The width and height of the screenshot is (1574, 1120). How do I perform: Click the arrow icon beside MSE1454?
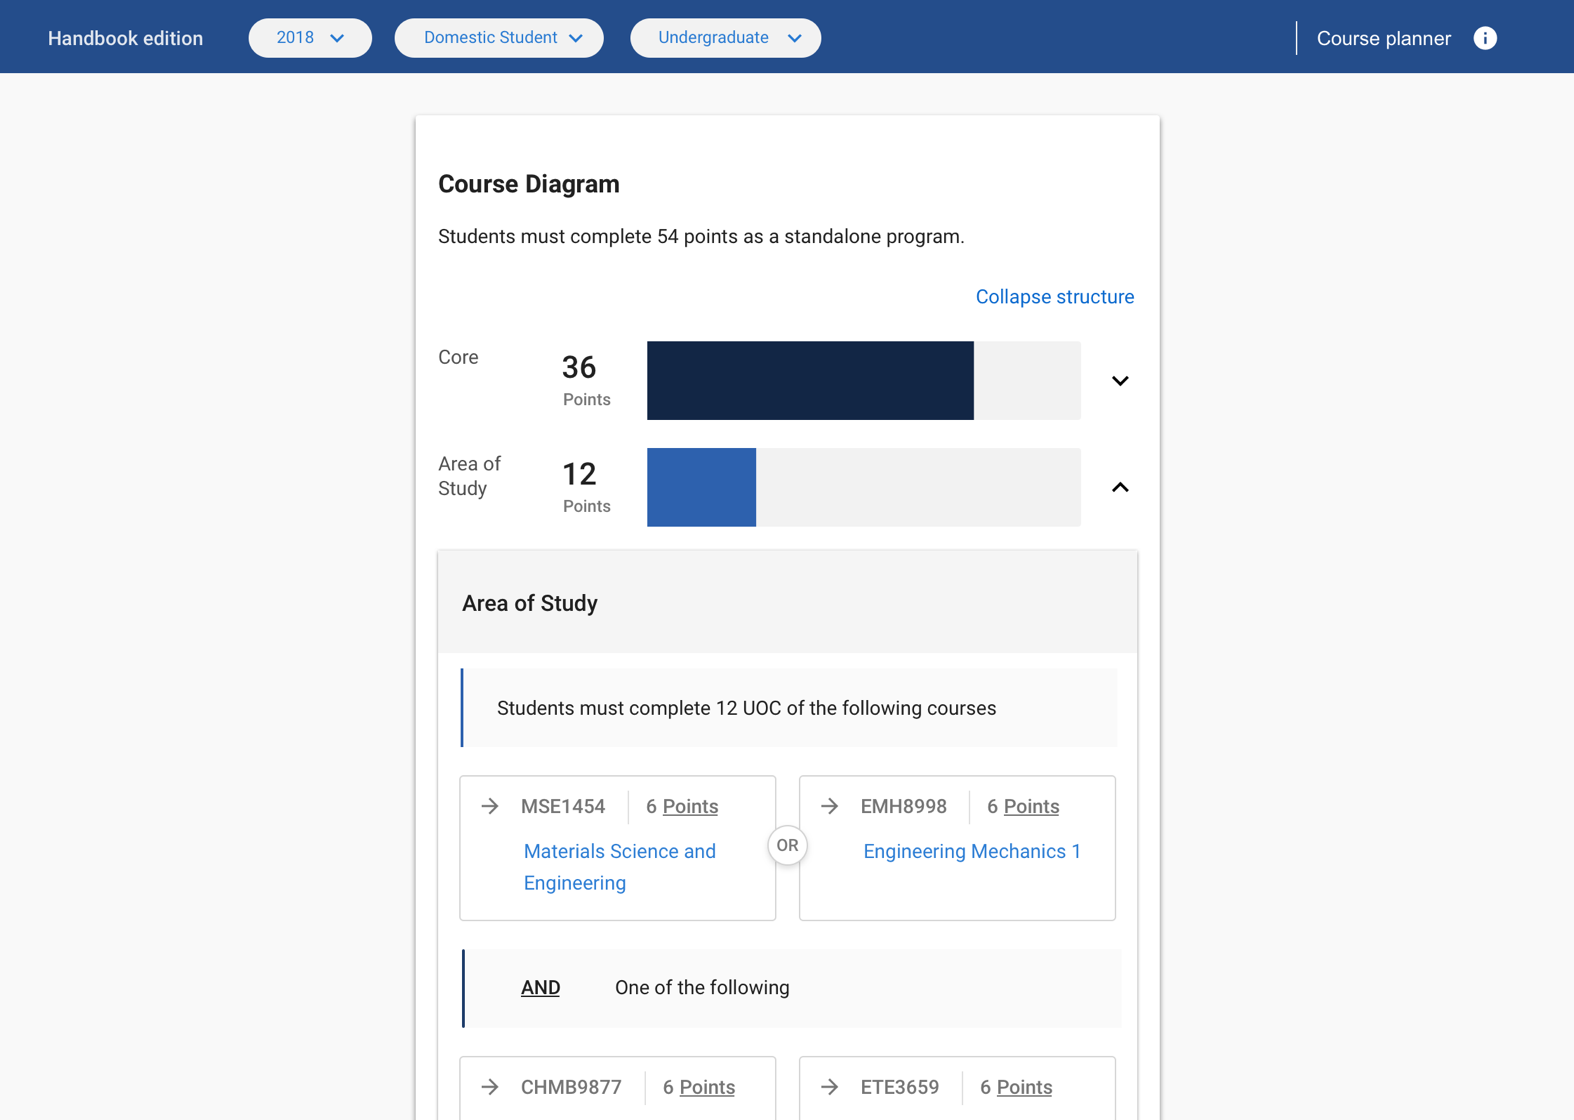coord(490,806)
